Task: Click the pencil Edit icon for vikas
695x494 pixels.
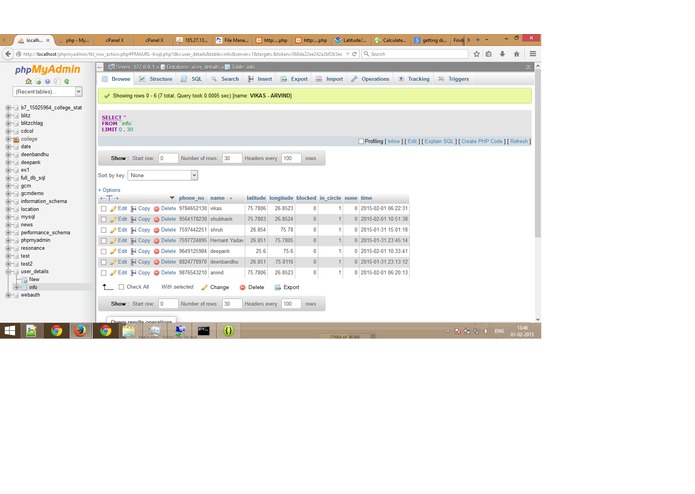Action: 113,209
